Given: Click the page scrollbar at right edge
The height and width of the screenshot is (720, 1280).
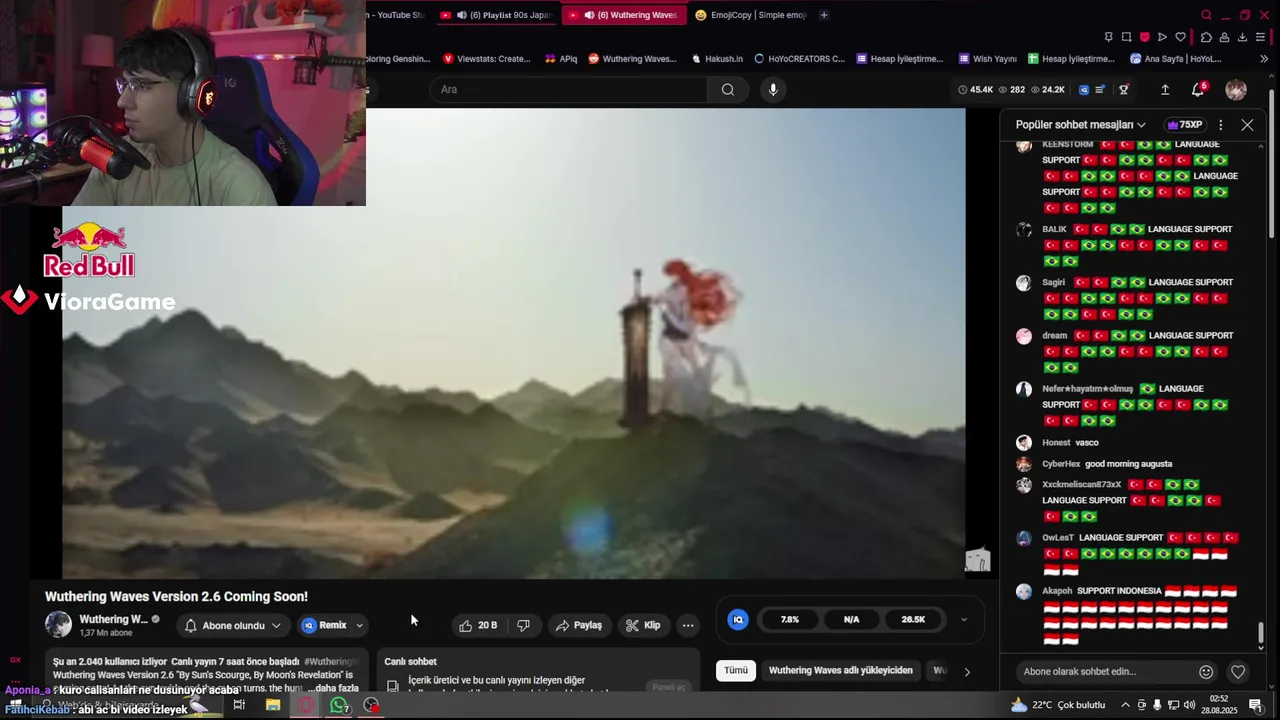Looking at the screenshot, I should (x=1273, y=165).
